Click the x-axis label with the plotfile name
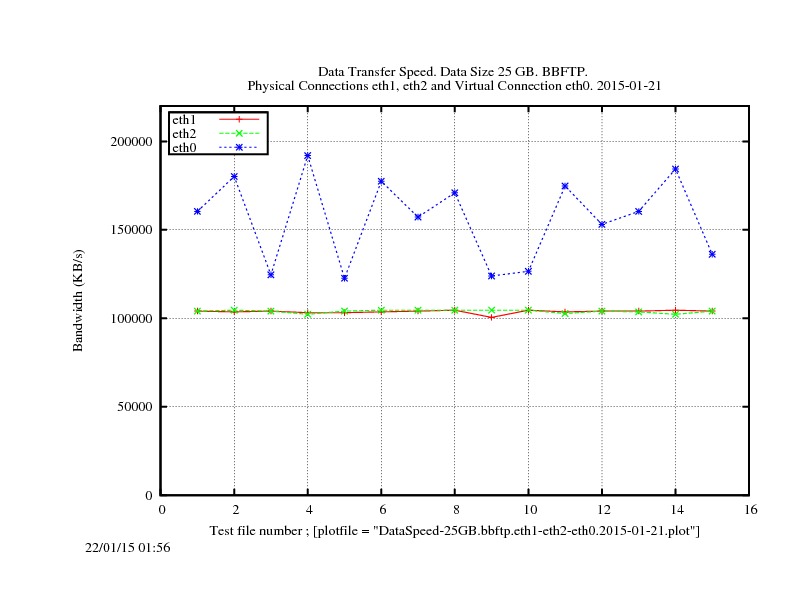The height and width of the screenshot is (612, 792). (x=454, y=529)
